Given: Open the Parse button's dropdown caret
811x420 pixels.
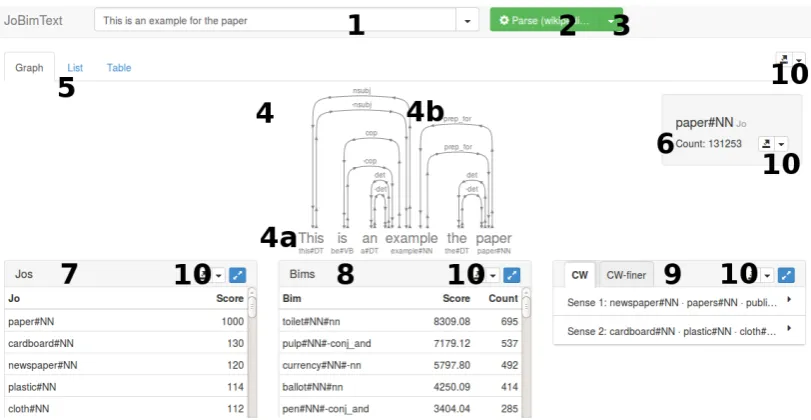Looking at the screenshot, I should [x=611, y=21].
